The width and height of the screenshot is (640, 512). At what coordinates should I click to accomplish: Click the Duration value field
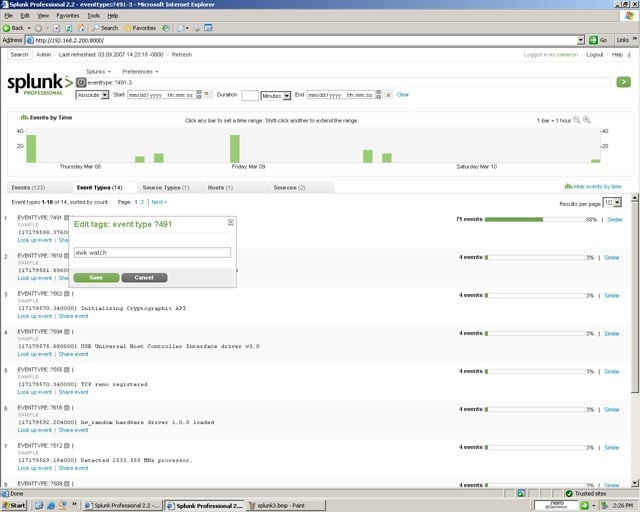tap(250, 95)
